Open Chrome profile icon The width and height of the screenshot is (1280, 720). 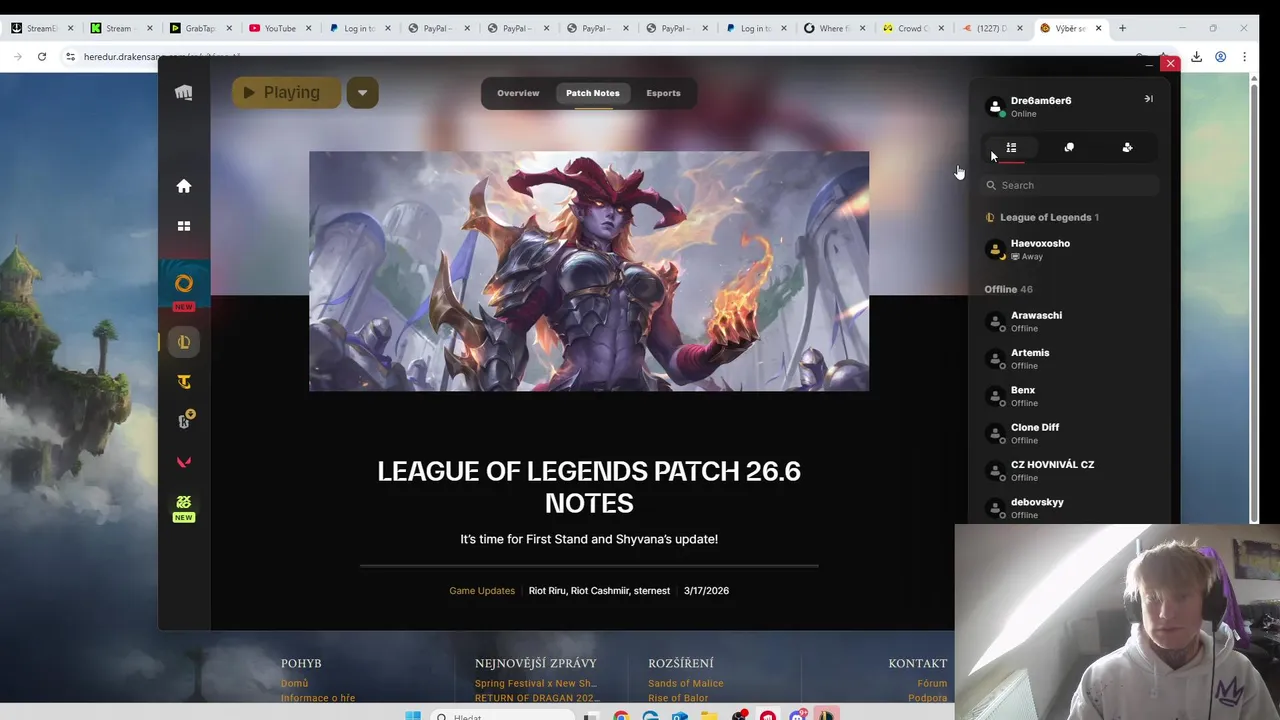(x=1220, y=57)
